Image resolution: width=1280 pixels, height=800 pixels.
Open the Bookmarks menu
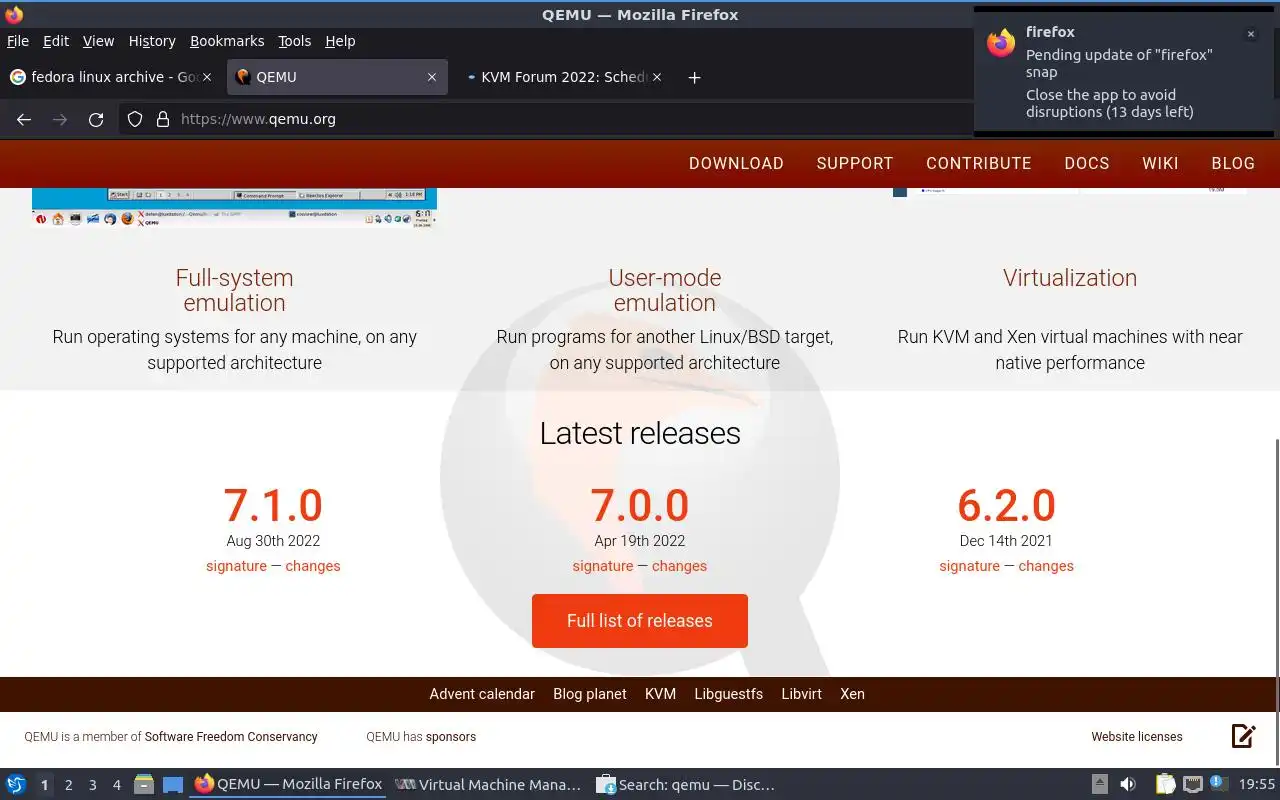click(x=227, y=41)
